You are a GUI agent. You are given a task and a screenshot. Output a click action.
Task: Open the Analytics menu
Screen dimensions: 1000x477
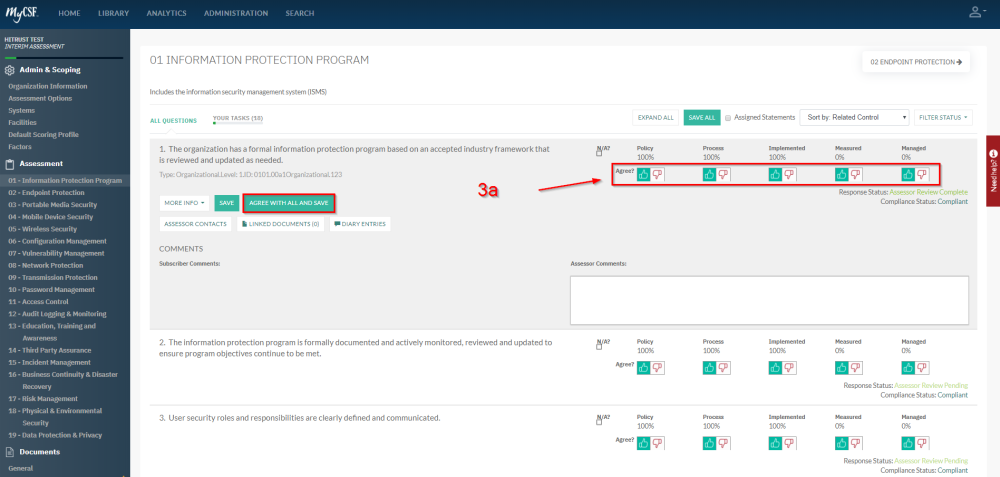click(x=166, y=13)
